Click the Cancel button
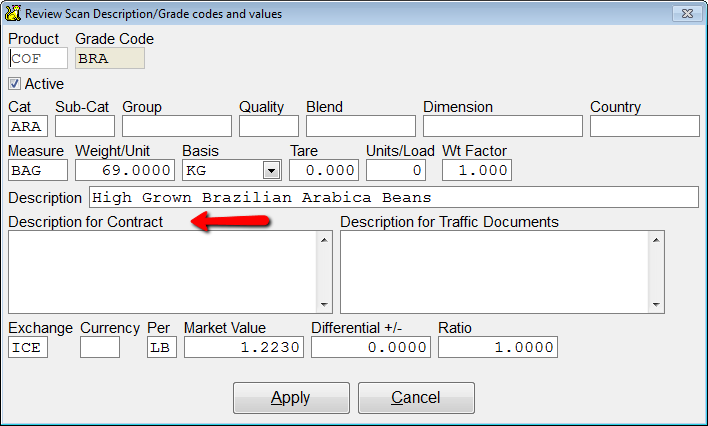This screenshot has height=426, width=708. pyautogui.click(x=416, y=398)
